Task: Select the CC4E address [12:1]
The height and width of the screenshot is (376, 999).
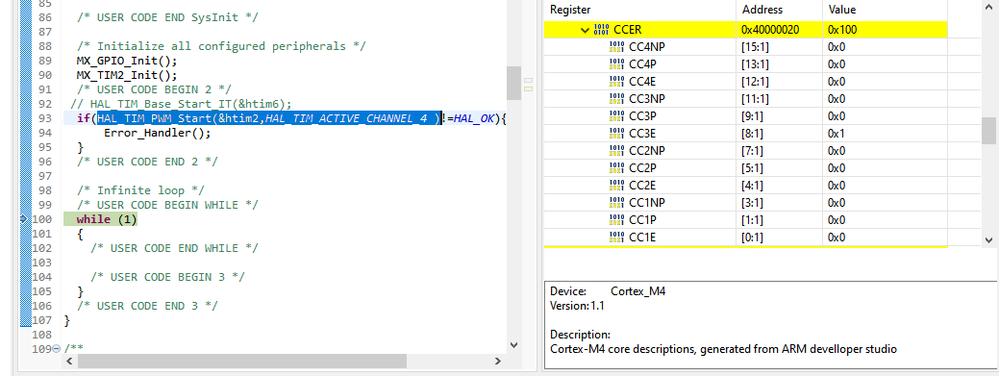Action: 755,81
